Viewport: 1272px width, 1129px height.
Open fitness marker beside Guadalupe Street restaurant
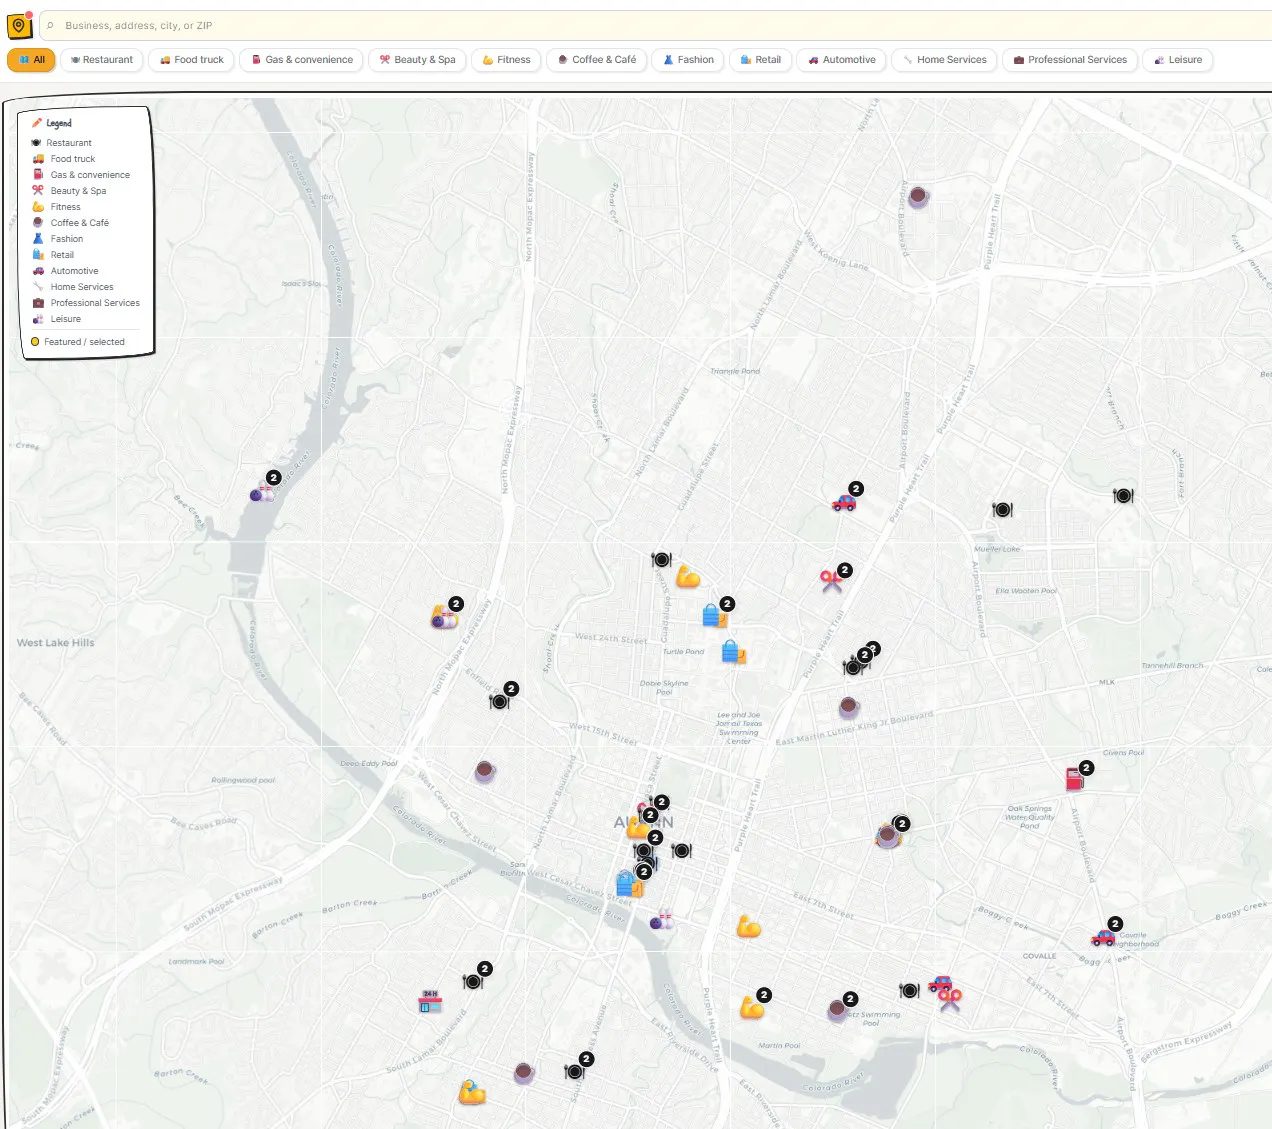tap(688, 577)
